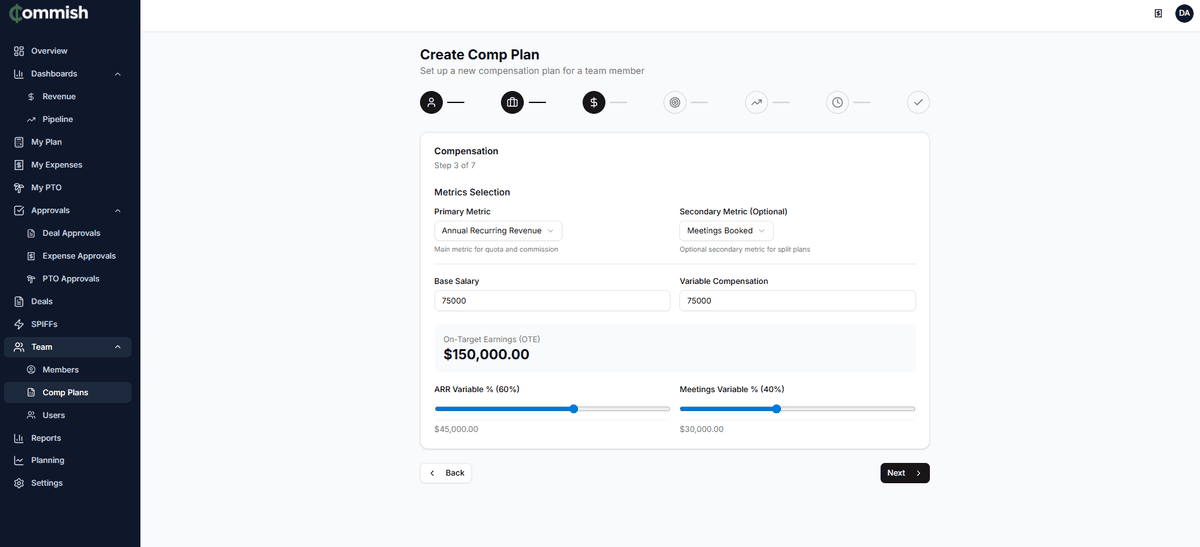Click the Team people icon

coord(19,347)
